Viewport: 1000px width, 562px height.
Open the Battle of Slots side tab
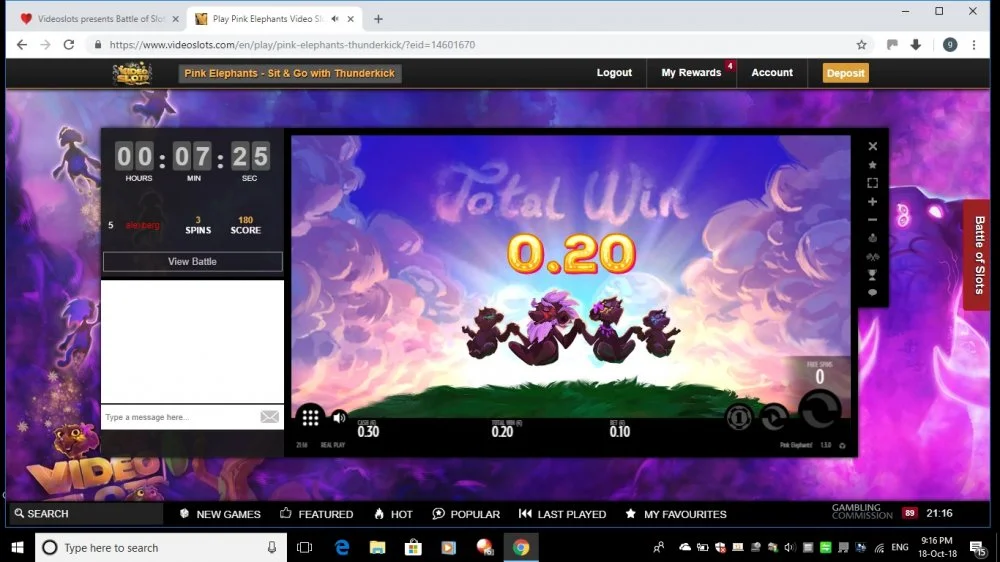click(979, 255)
